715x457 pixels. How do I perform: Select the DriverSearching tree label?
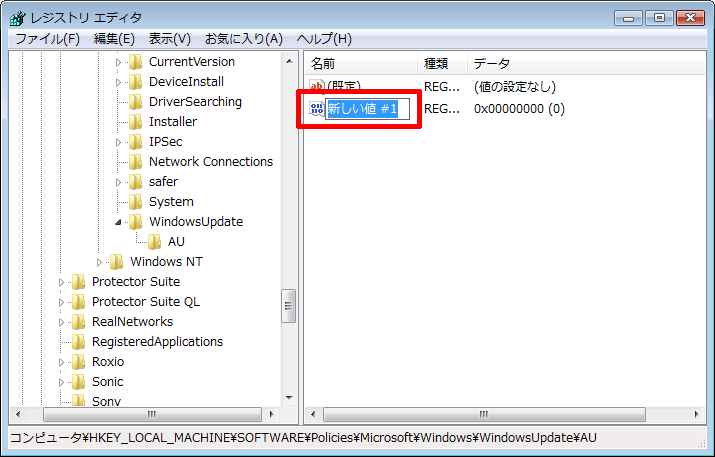coord(195,102)
